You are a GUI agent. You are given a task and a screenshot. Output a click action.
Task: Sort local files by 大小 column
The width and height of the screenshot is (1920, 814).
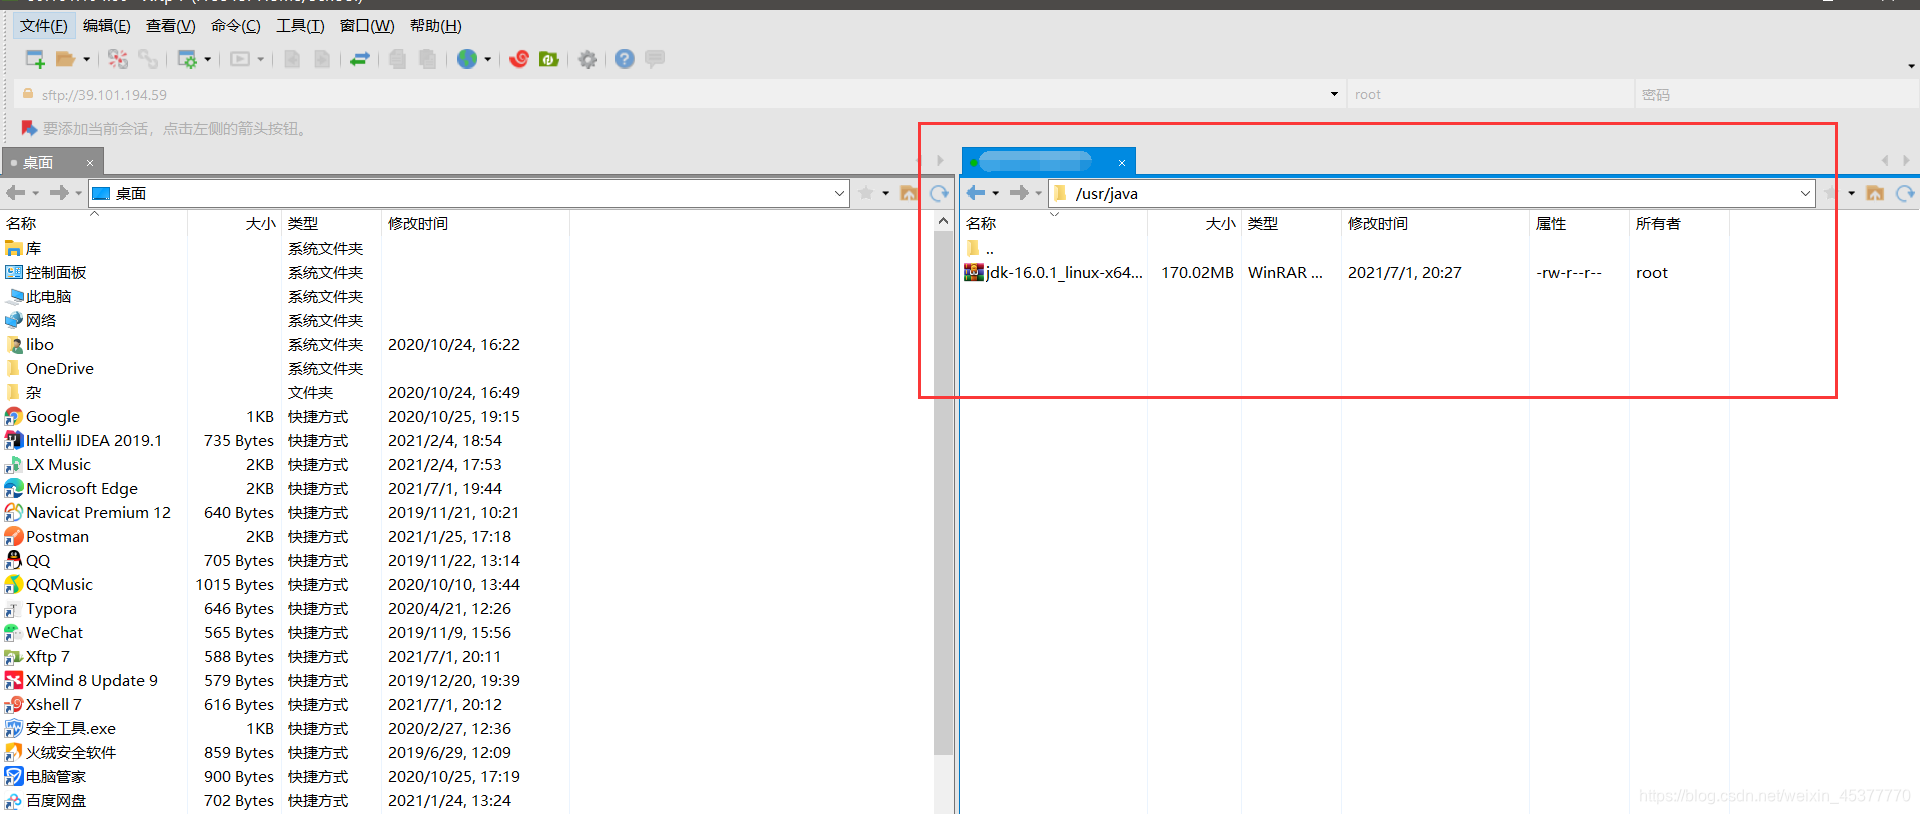235,224
